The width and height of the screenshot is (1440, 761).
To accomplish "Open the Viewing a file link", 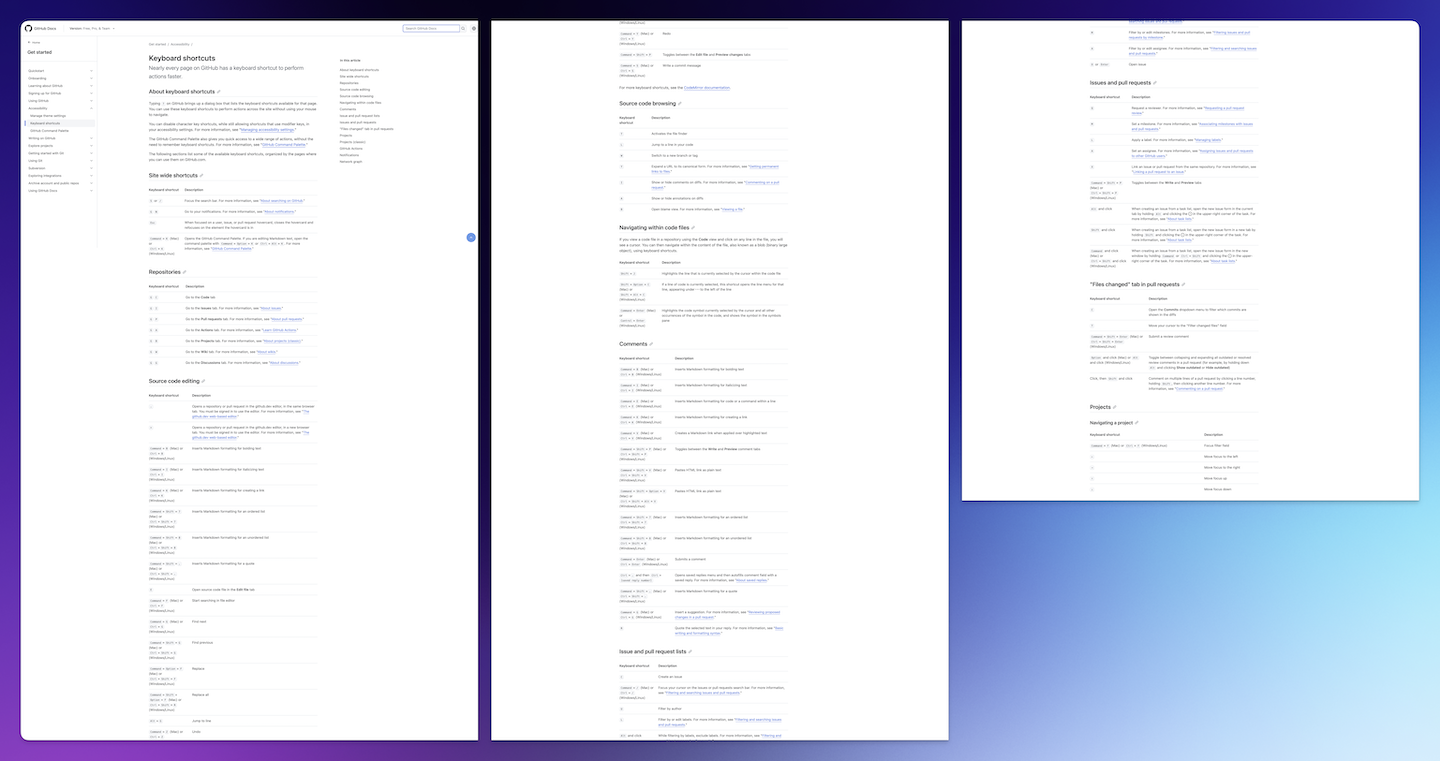I will coord(732,209).
